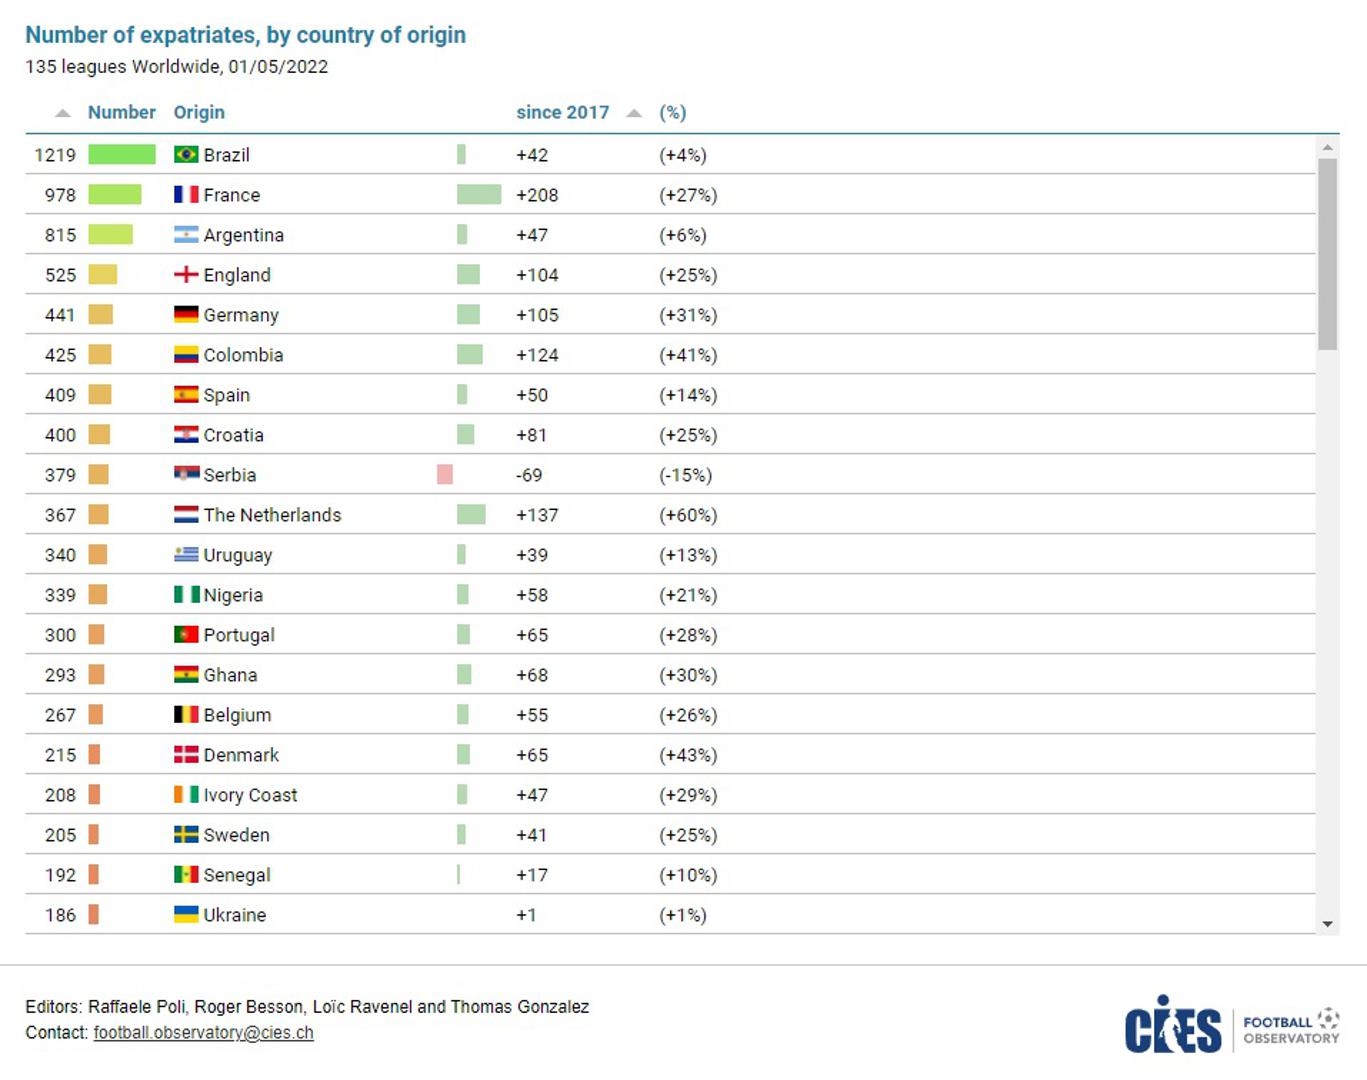Click the France flag icon

point(186,195)
